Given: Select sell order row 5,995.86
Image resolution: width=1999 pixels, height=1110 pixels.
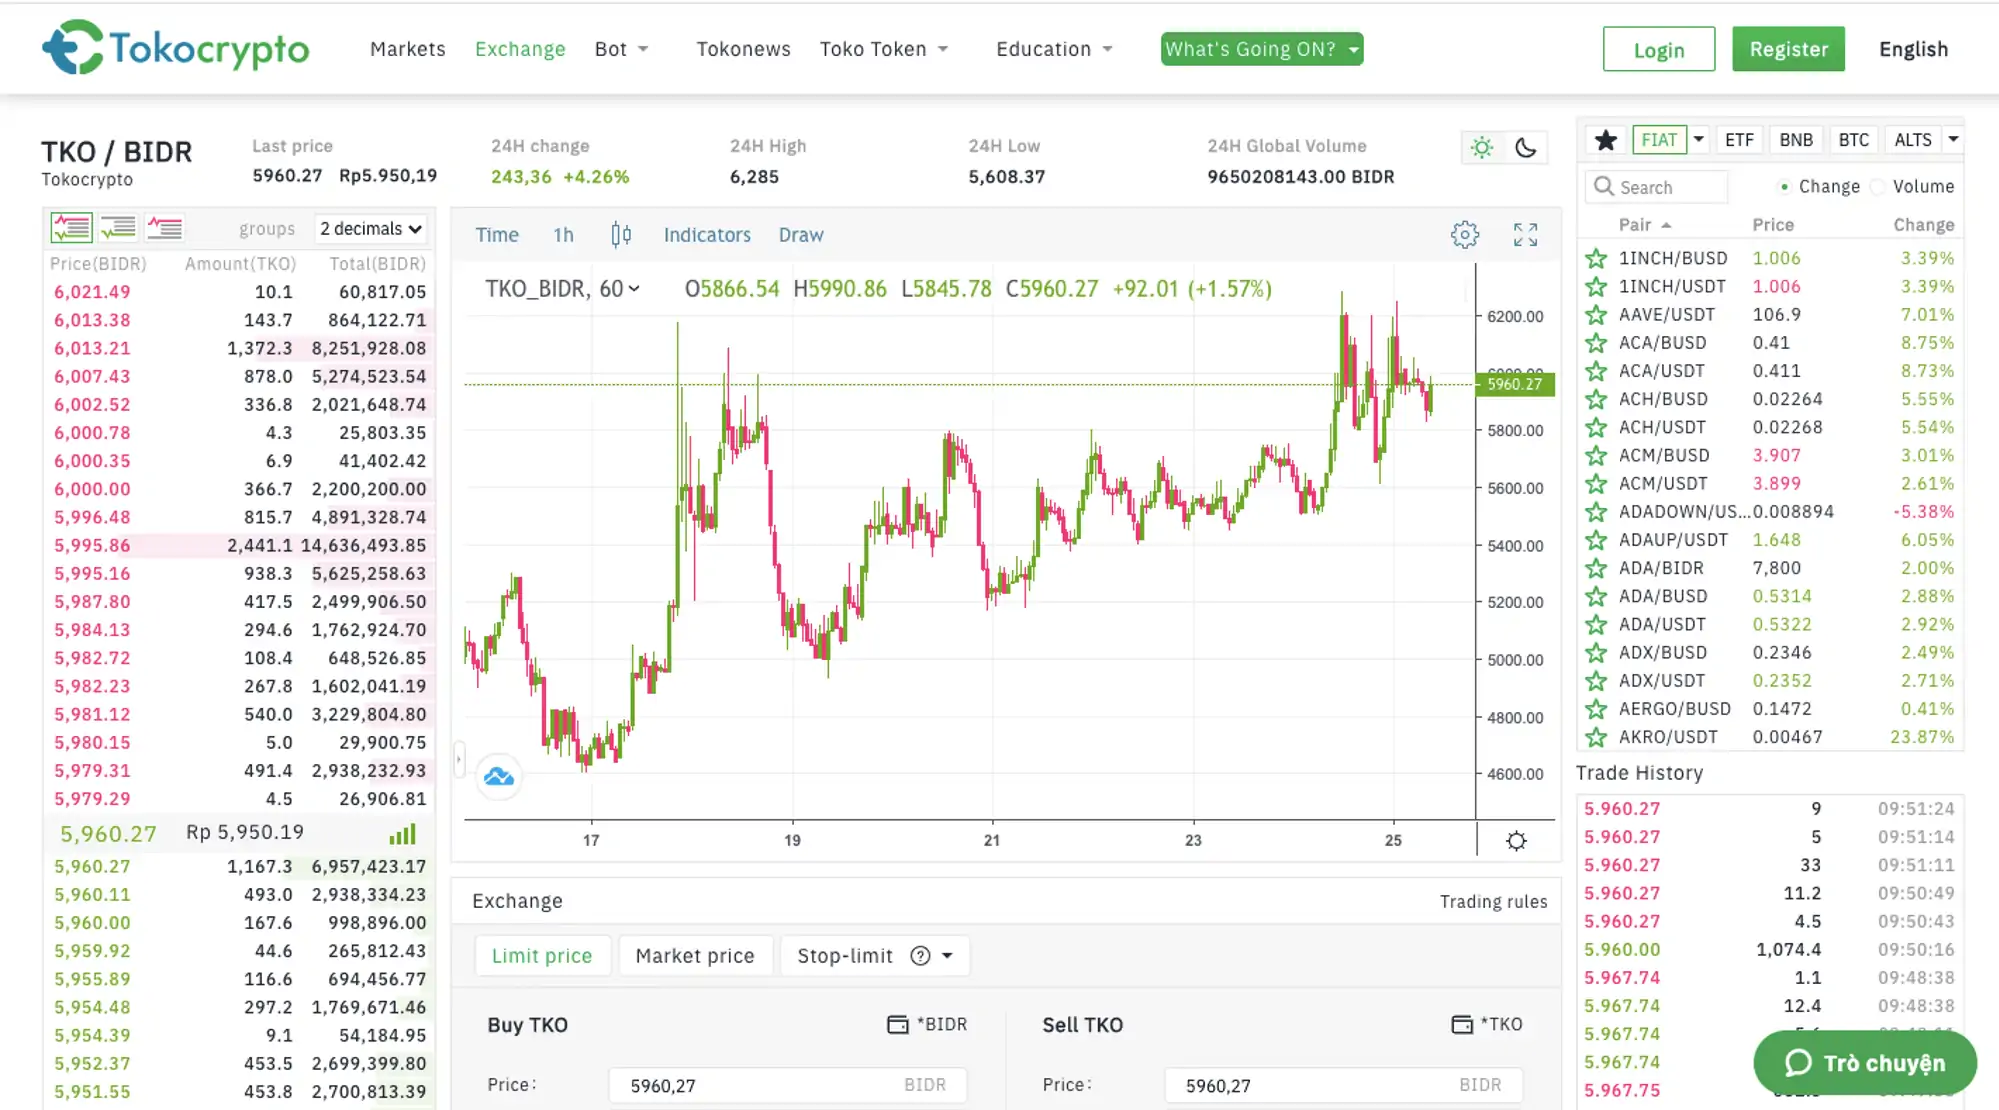Looking at the screenshot, I should coord(240,546).
